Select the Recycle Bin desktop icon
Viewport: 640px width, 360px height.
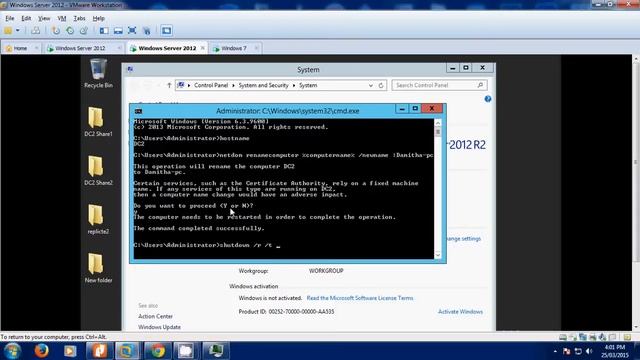[x=98, y=73]
